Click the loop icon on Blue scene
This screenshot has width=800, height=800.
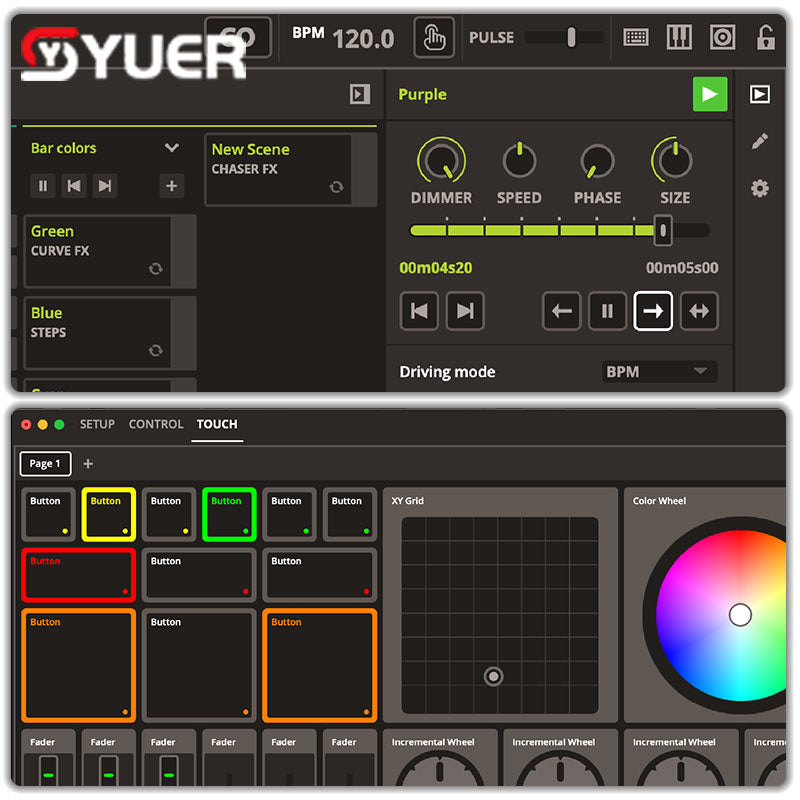(x=156, y=351)
